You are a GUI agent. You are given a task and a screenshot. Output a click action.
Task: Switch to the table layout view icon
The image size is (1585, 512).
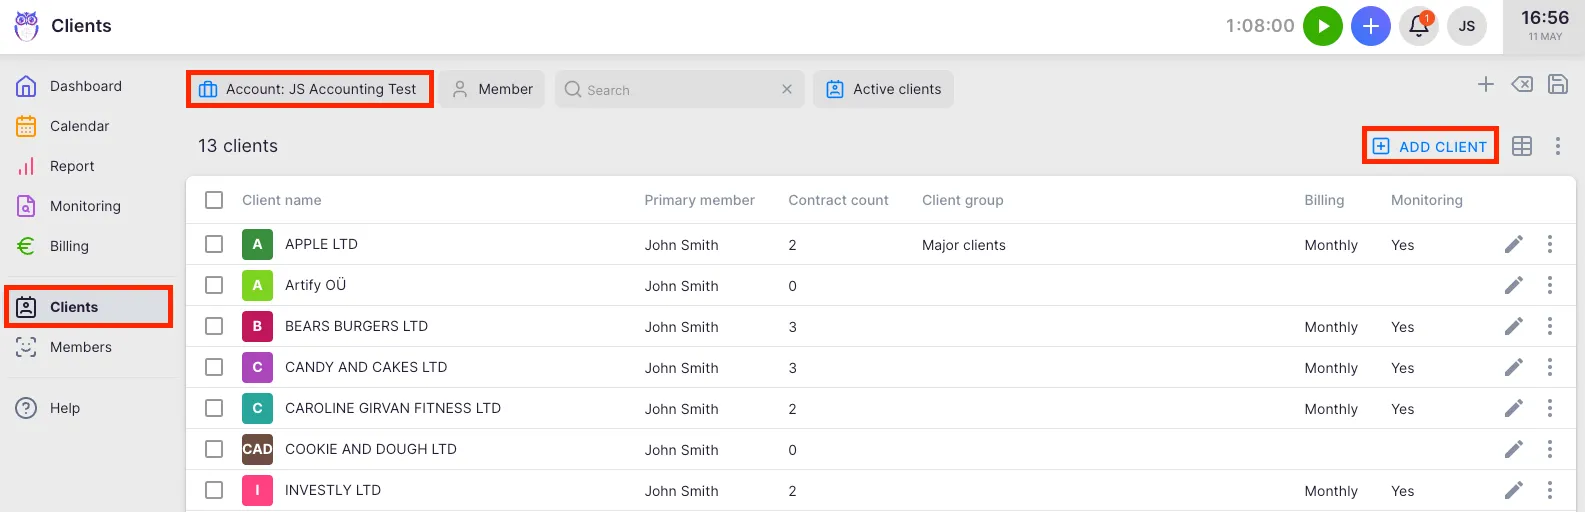(x=1521, y=147)
